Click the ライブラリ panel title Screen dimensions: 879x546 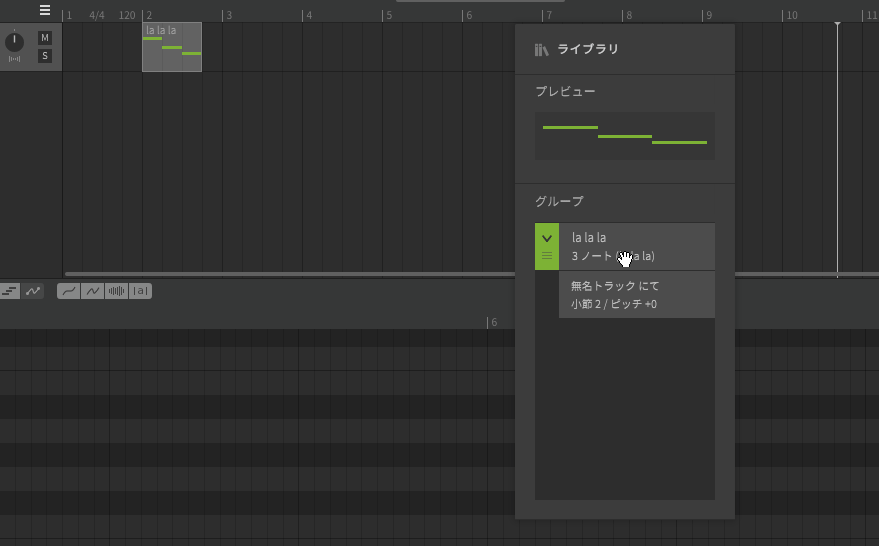point(588,49)
